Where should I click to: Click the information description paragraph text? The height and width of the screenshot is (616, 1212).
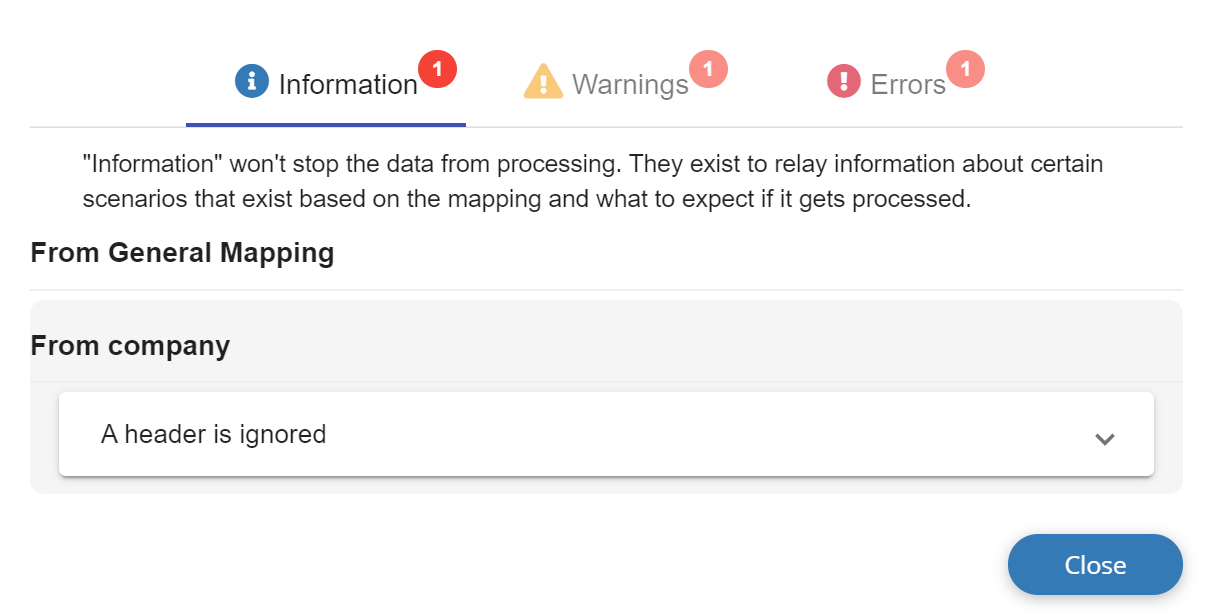[x=592, y=181]
